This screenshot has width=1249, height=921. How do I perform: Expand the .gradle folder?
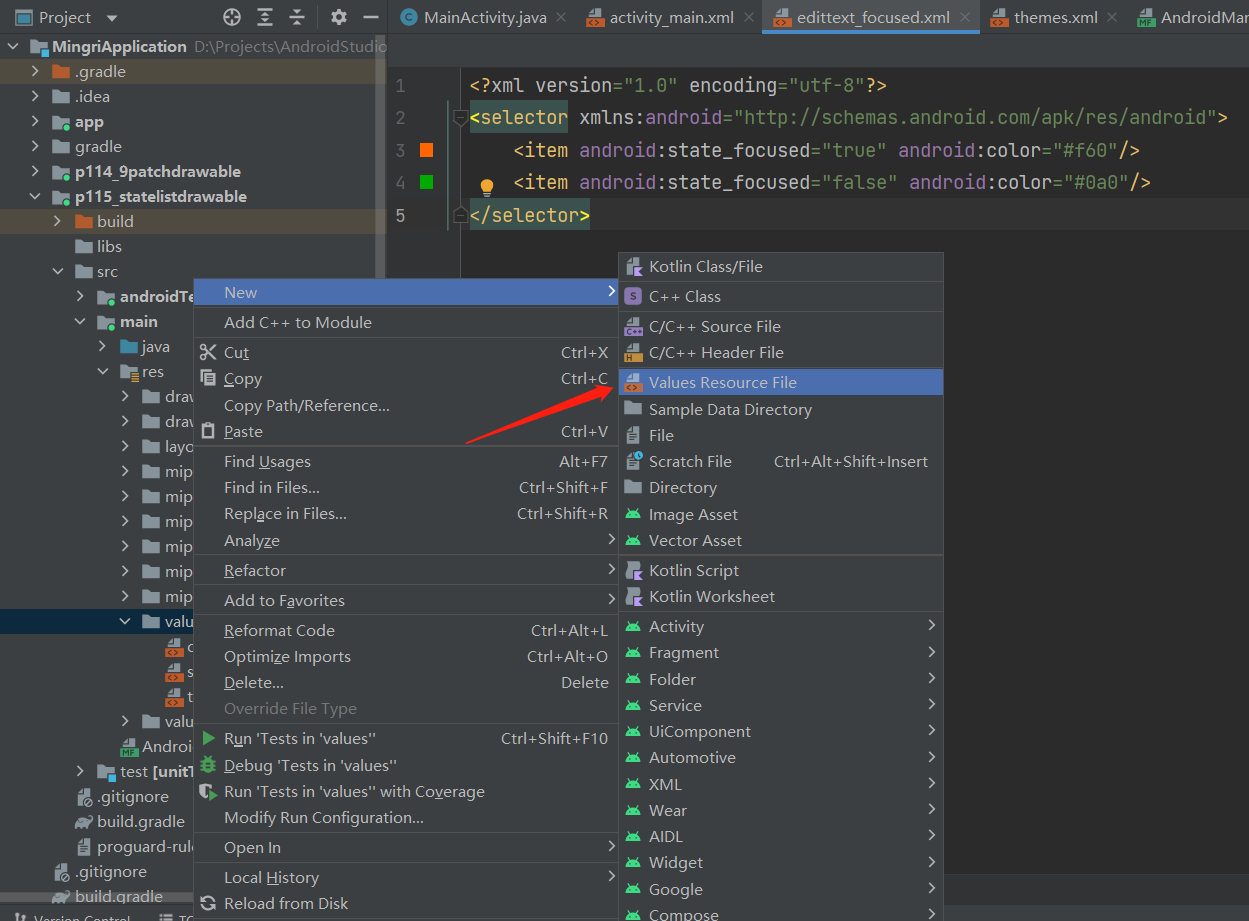[x=35, y=71]
